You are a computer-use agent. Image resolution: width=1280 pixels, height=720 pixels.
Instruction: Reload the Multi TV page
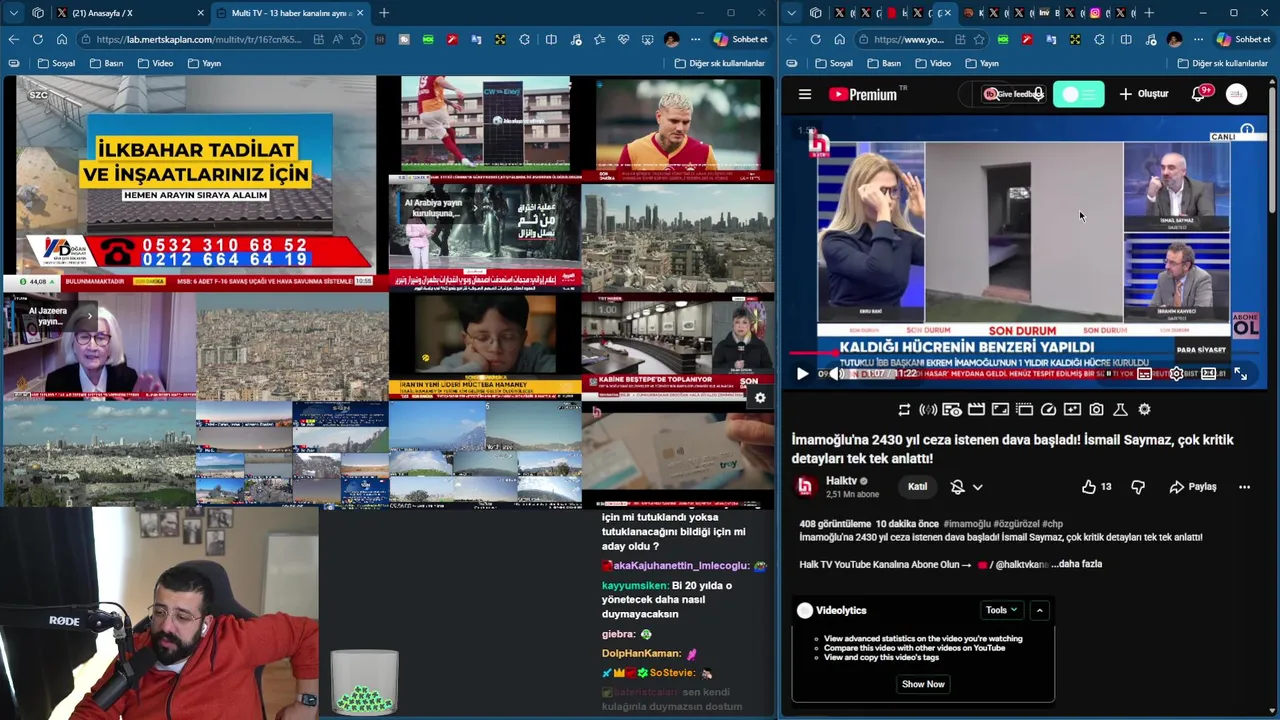click(38, 39)
